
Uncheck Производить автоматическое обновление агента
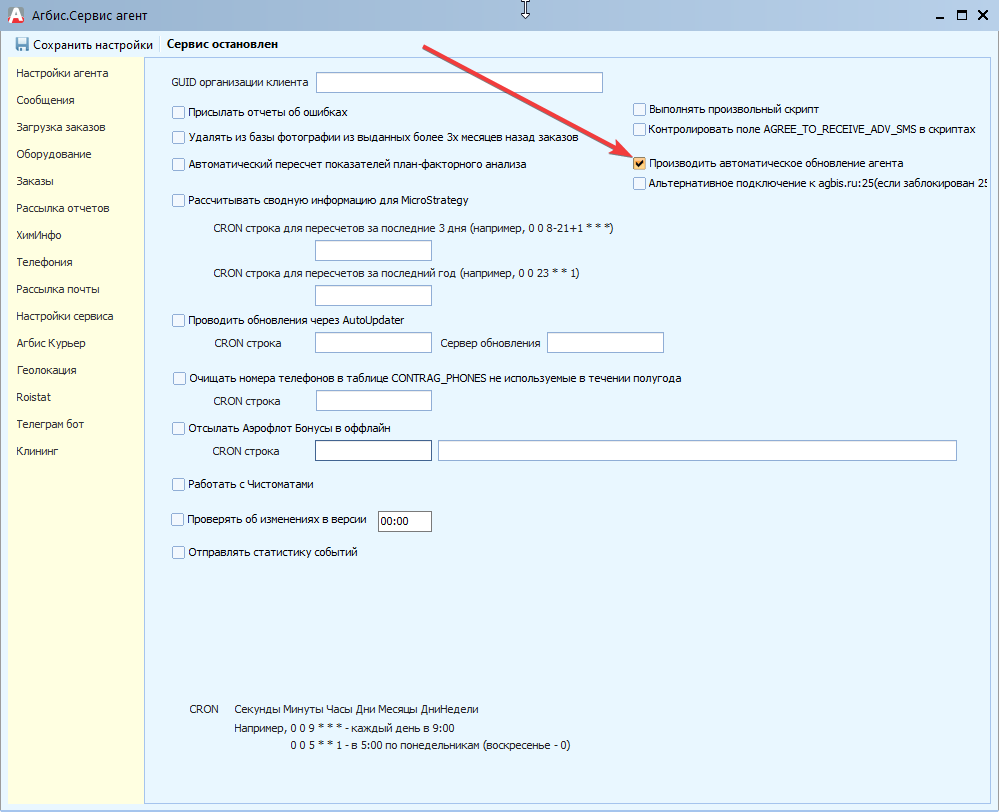click(x=639, y=163)
